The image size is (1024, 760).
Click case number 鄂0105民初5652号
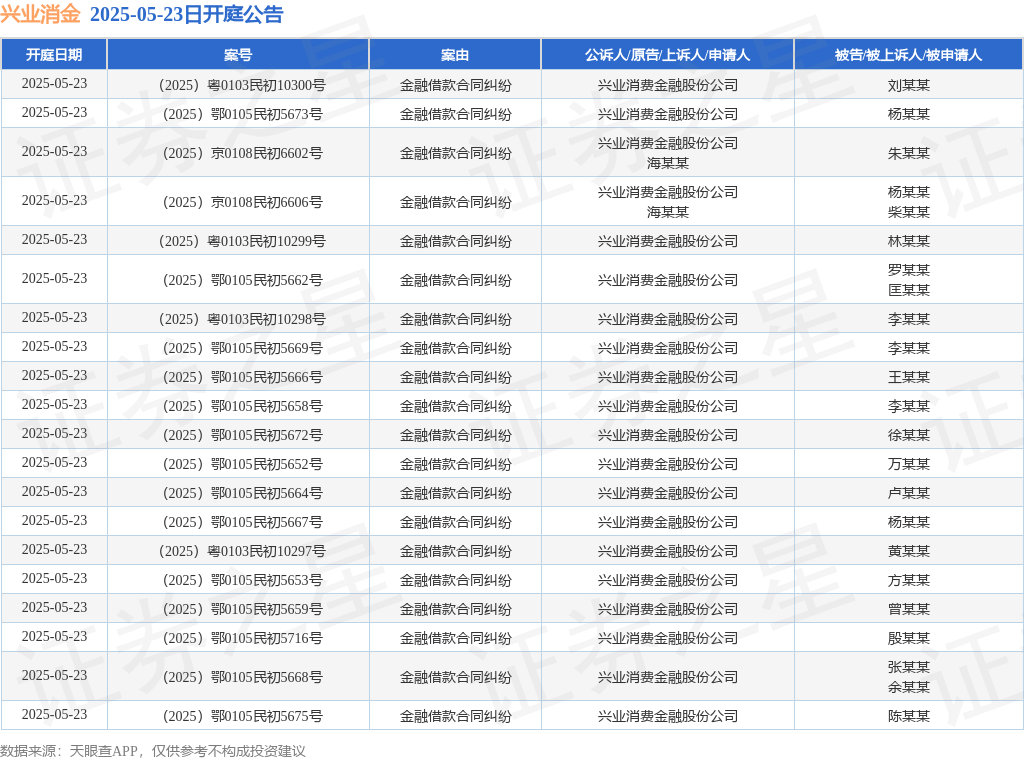pyautogui.click(x=242, y=464)
